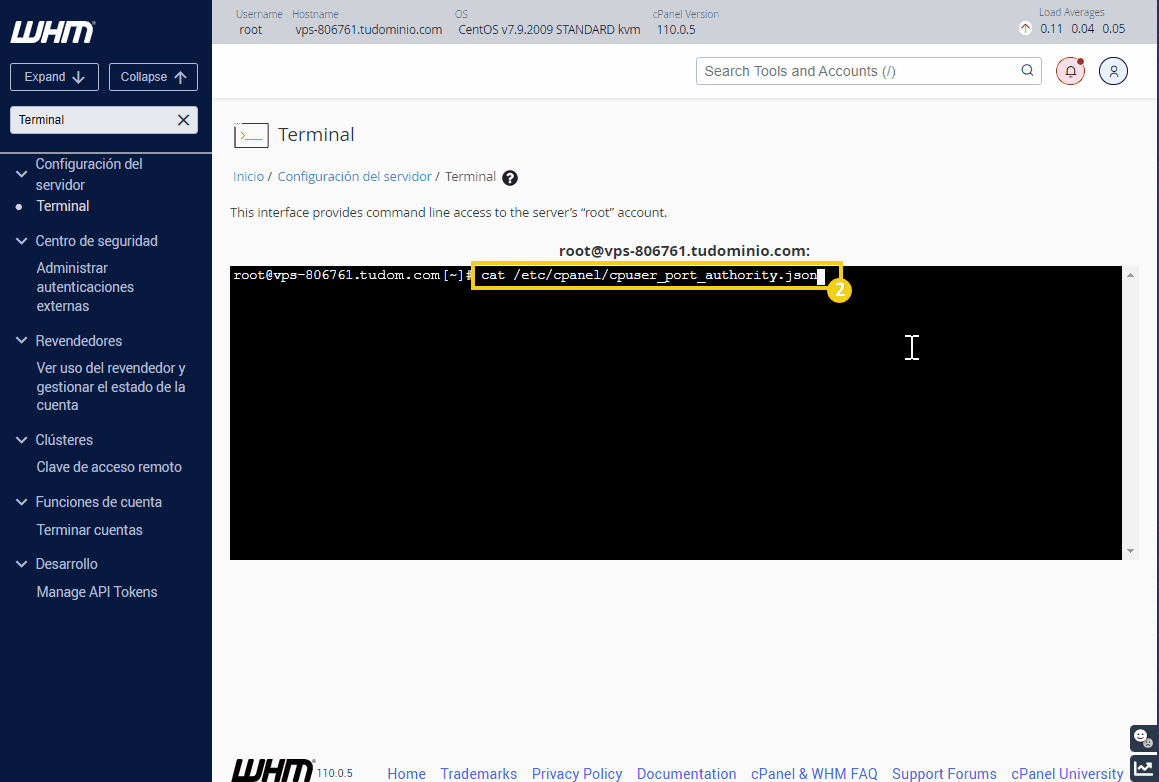
Task: Expand all sidebar menu sections
Action: pos(54,77)
